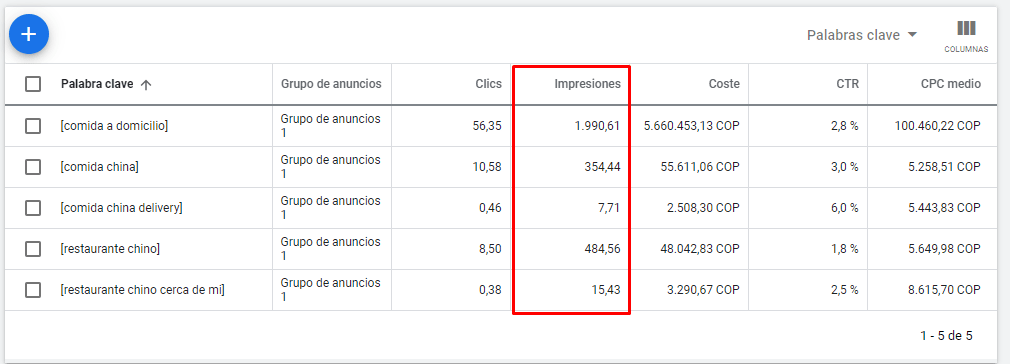Tick the [comida china delivery] checkbox
The height and width of the screenshot is (364, 1010).
[33, 208]
